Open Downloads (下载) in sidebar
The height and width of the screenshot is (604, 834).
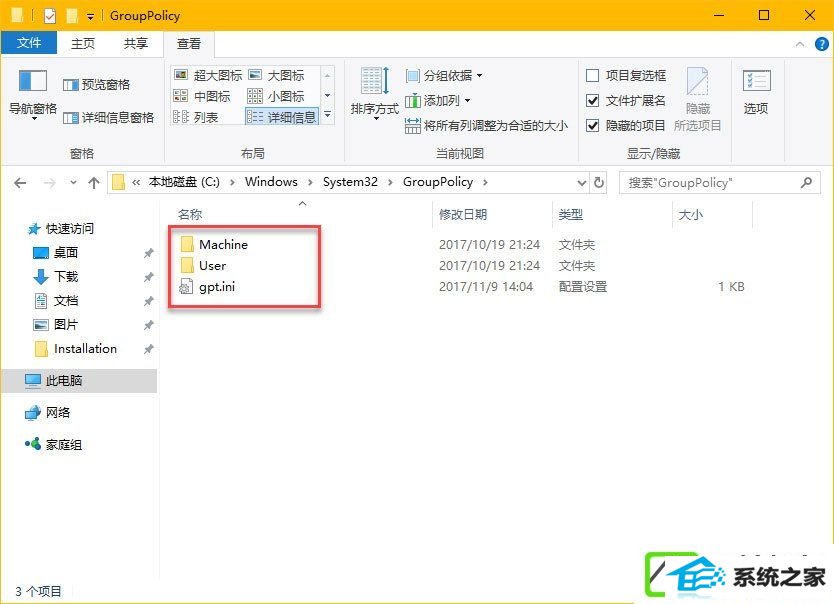(x=56, y=276)
